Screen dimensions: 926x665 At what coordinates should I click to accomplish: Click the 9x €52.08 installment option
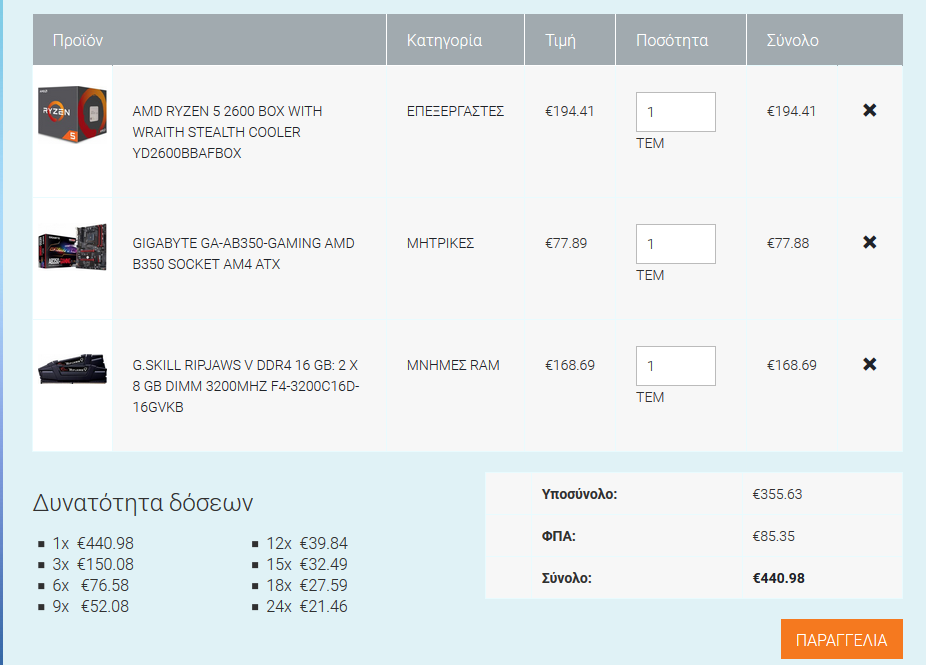pyautogui.click(x=90, y=607)
